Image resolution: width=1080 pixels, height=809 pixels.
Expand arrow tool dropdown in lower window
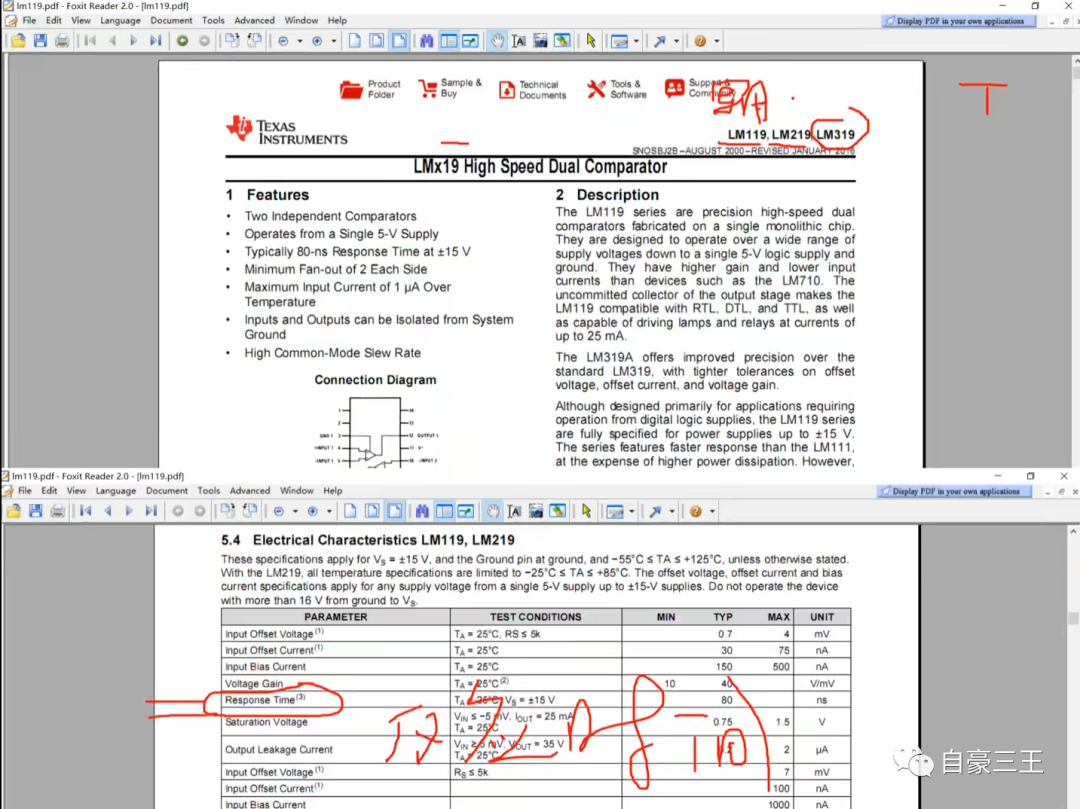(672, 512)
